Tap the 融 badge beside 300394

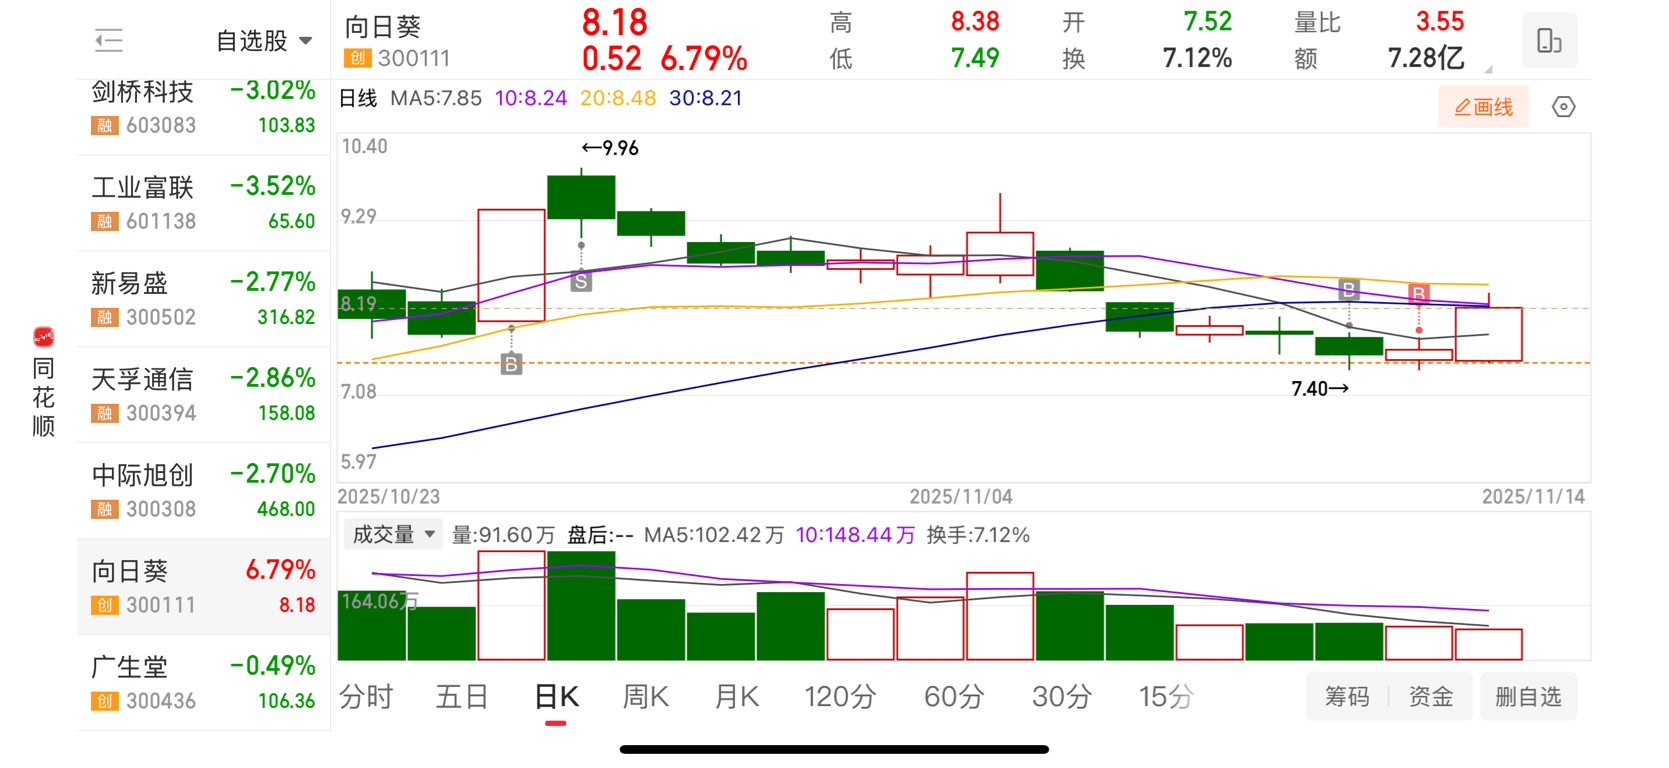(x=105, y=414)
